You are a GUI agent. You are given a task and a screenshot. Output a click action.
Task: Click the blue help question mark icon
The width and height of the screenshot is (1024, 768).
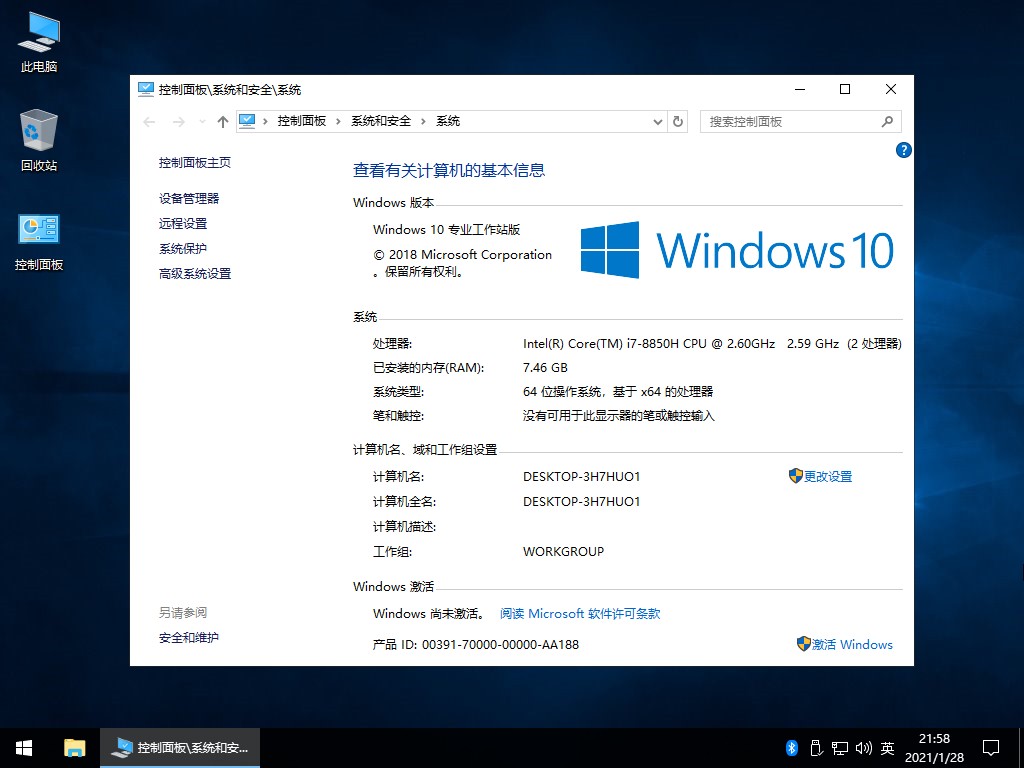[903, 150]
